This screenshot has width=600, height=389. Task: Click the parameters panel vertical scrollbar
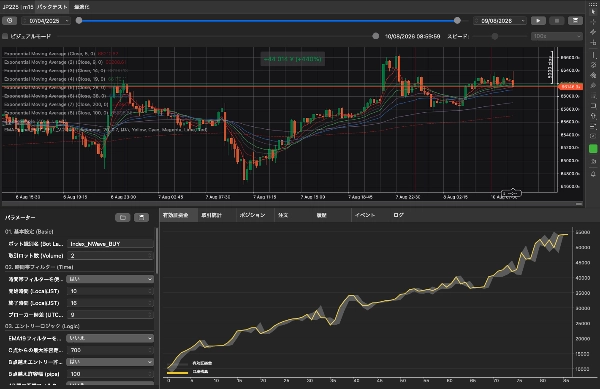(x=157, y=251)
